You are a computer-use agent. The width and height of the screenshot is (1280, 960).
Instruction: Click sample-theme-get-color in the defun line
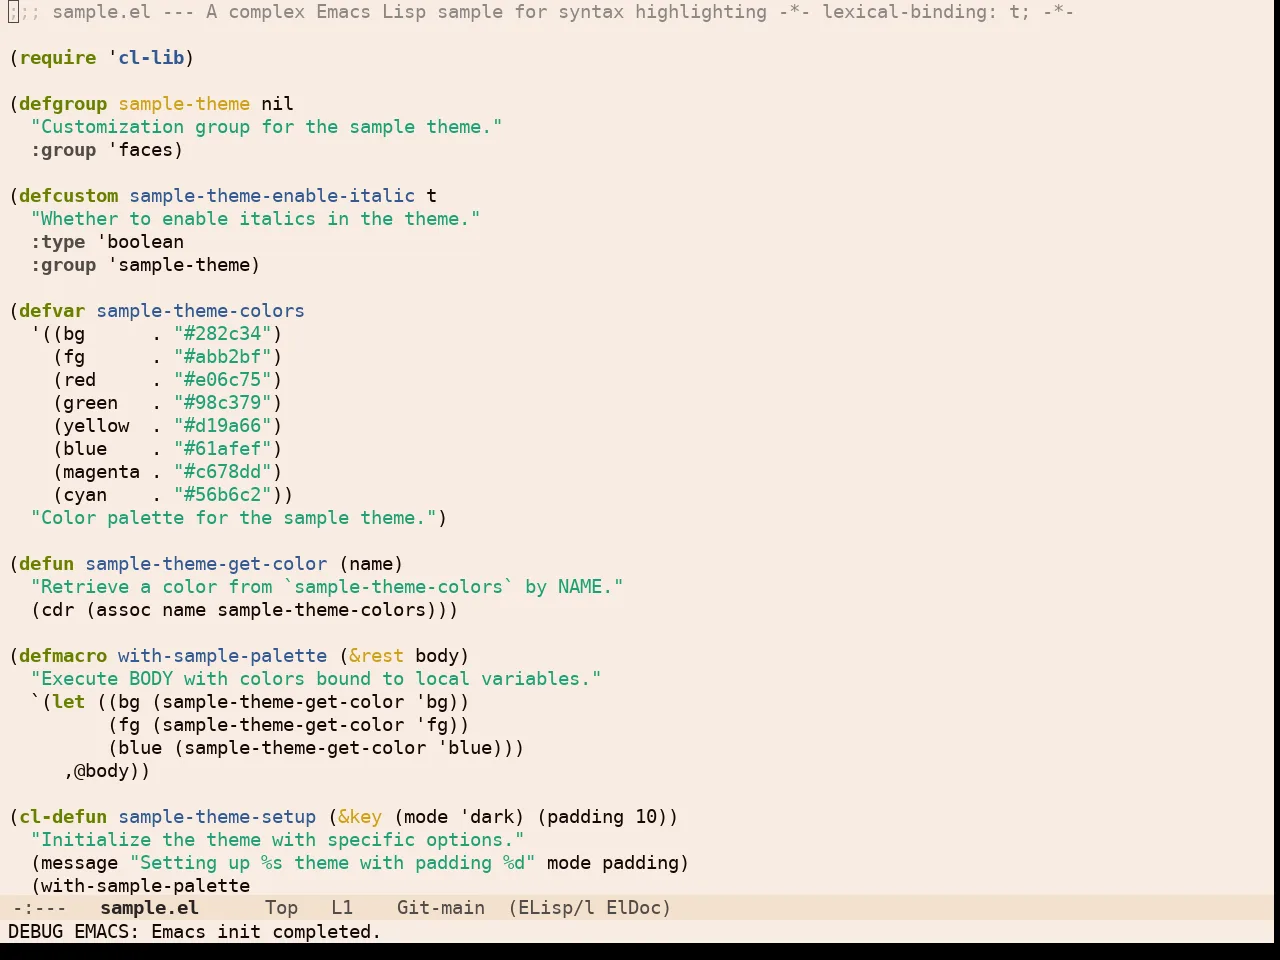click(x=206, y=564)
